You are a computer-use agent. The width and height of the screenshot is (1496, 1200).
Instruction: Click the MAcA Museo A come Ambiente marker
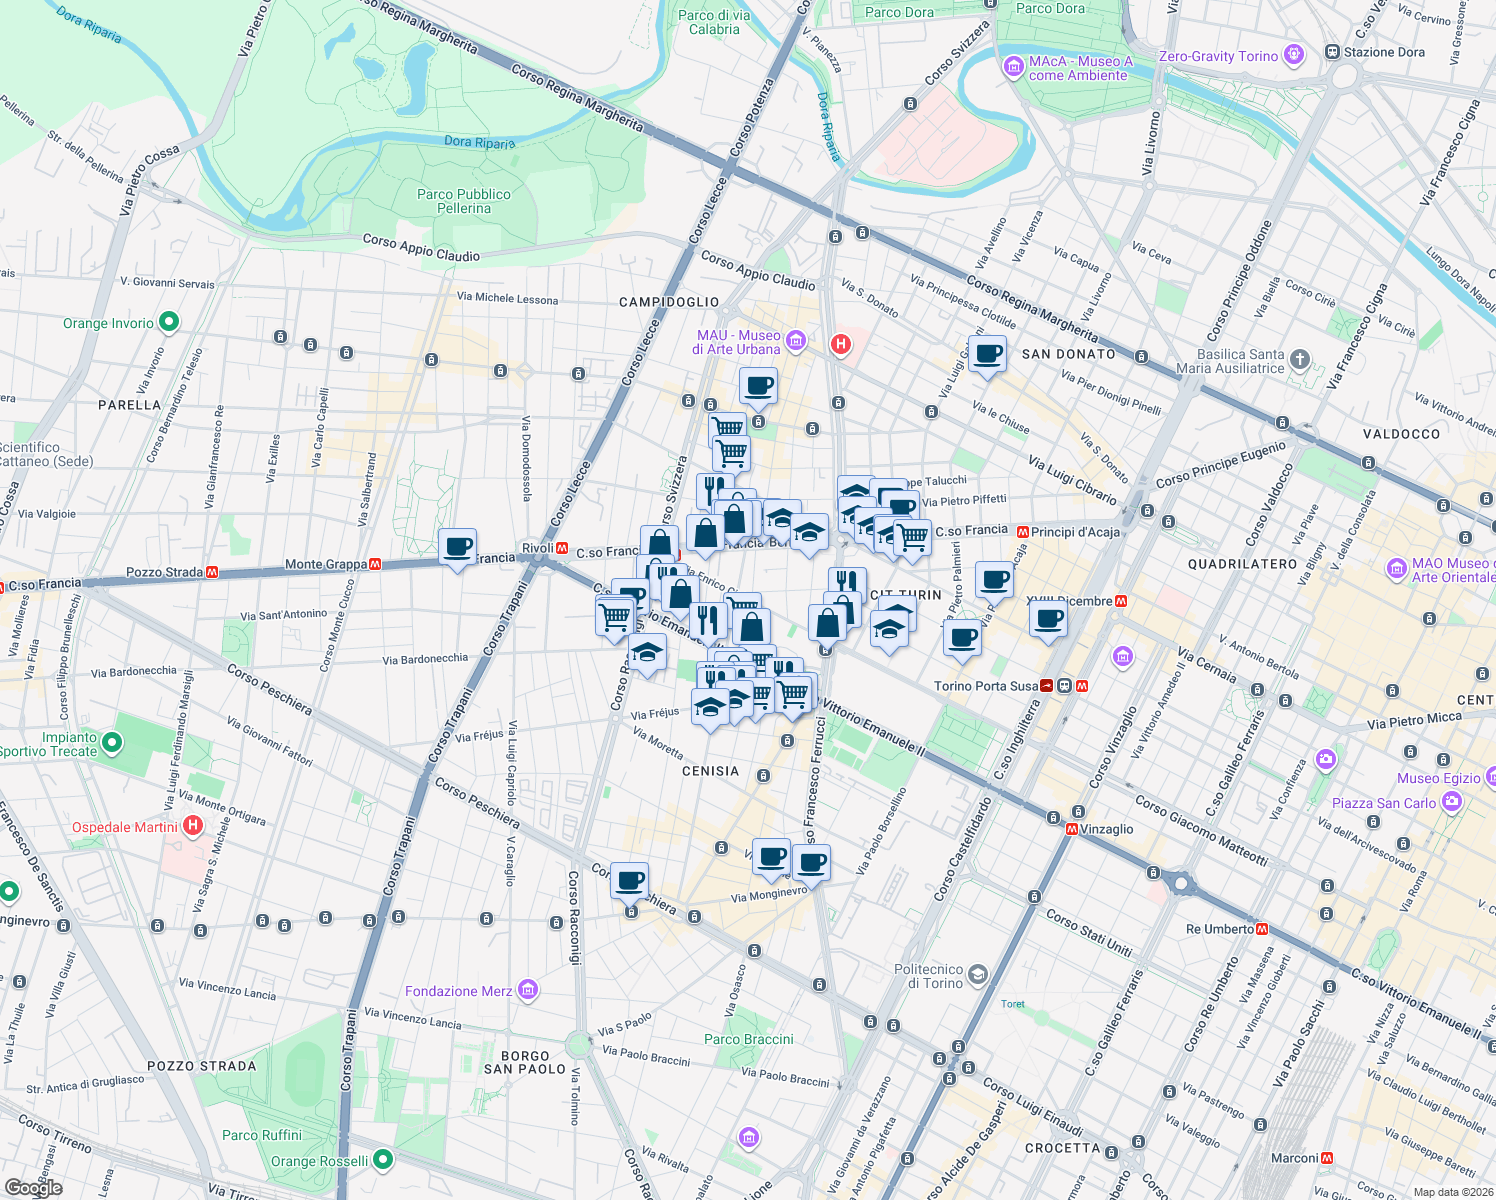(1012, 65)
